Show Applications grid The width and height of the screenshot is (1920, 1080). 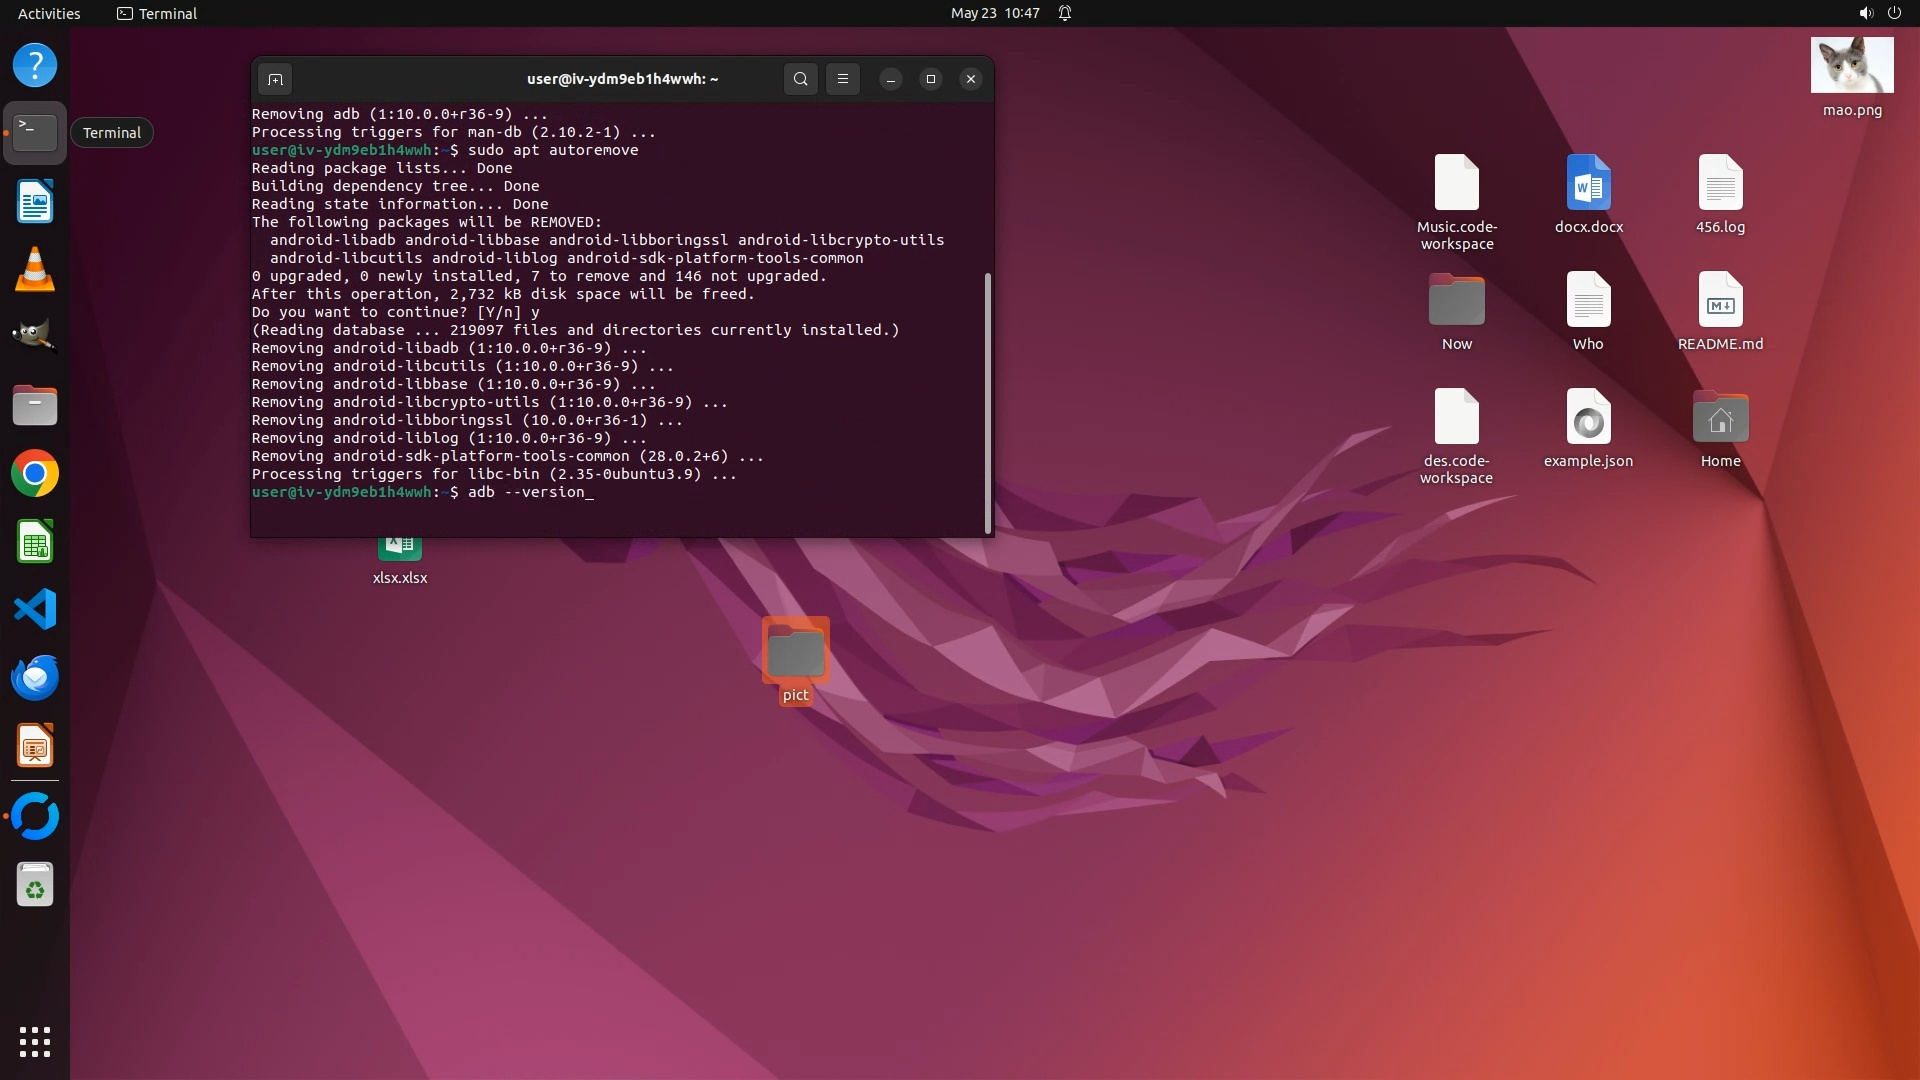coord(35,1042)
